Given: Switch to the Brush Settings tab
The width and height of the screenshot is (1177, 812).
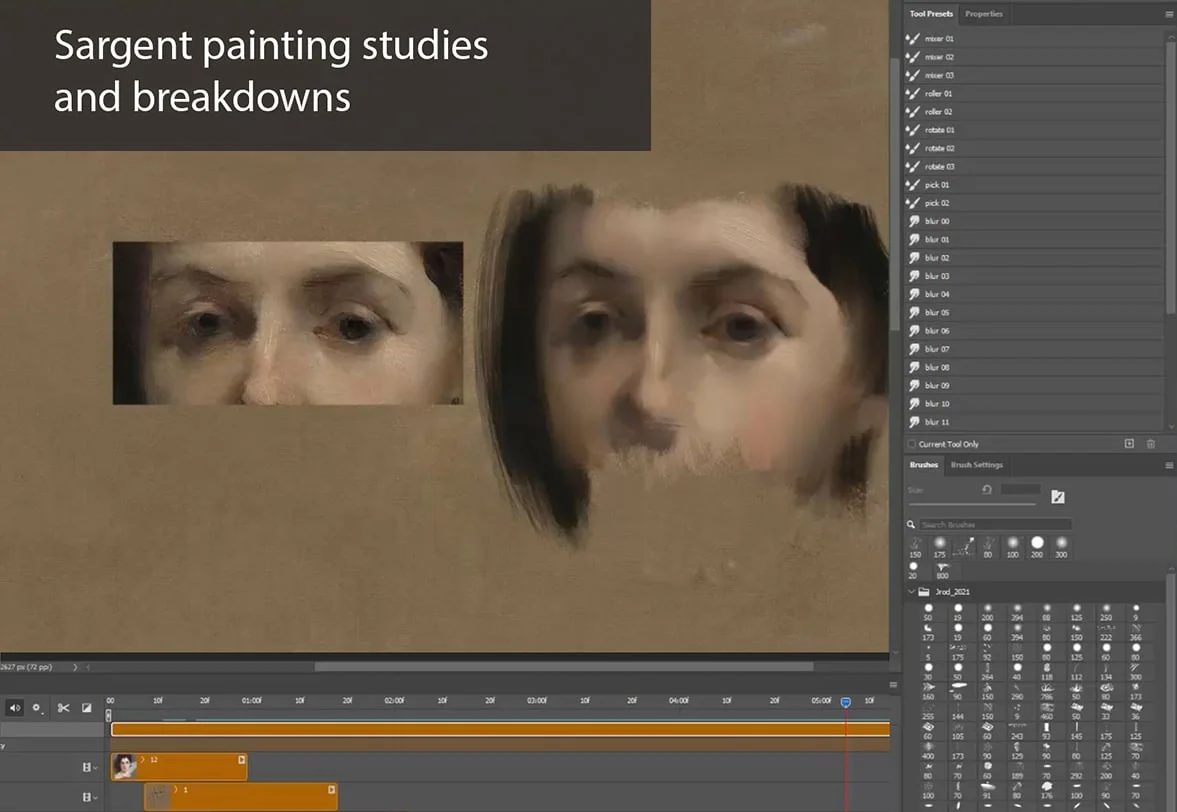Looking at the screenshot, I should click(977, 465).
